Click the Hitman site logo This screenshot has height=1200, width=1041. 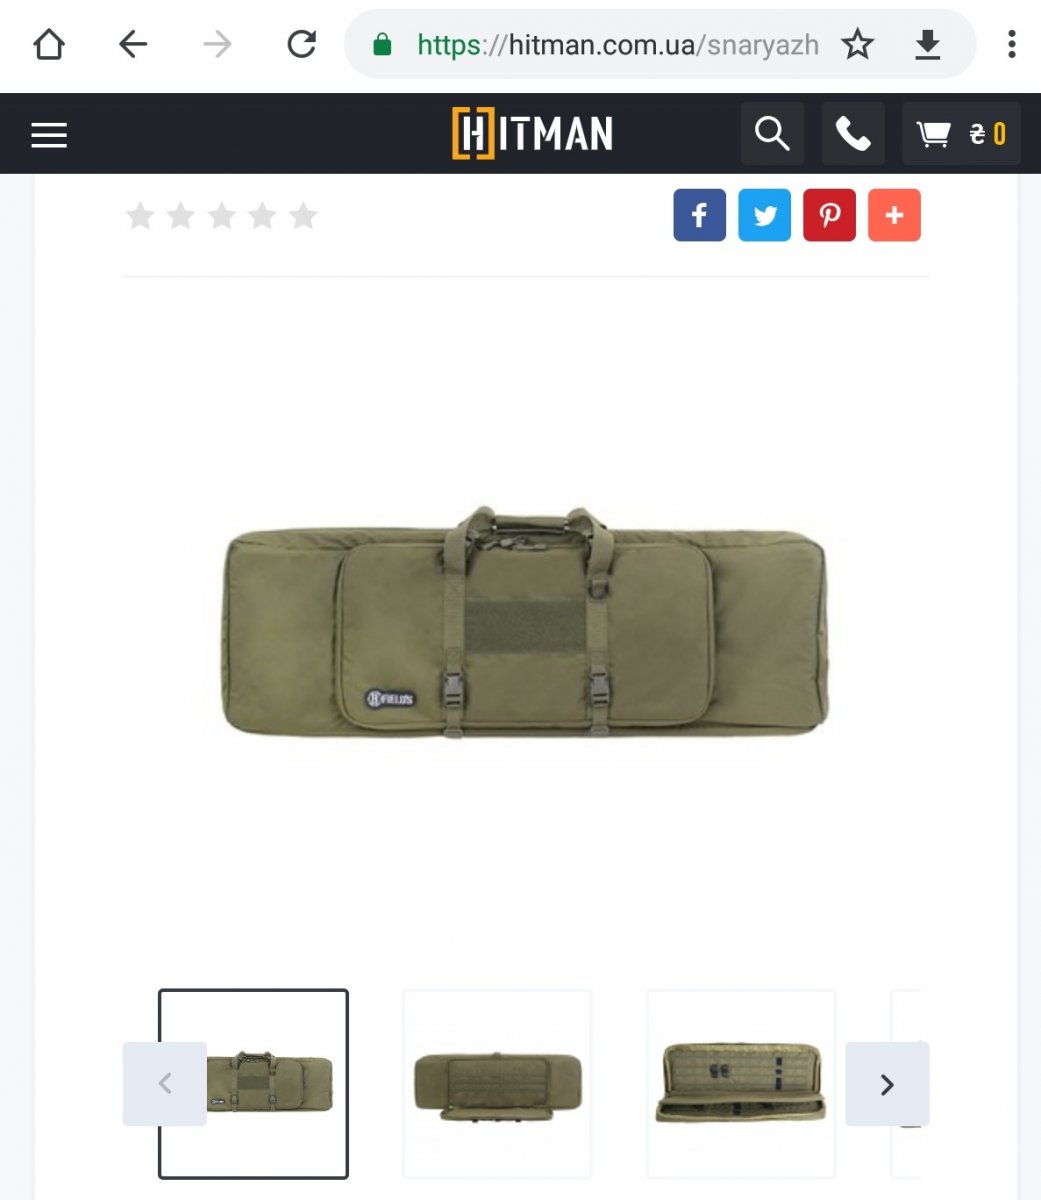click(532, 134)
